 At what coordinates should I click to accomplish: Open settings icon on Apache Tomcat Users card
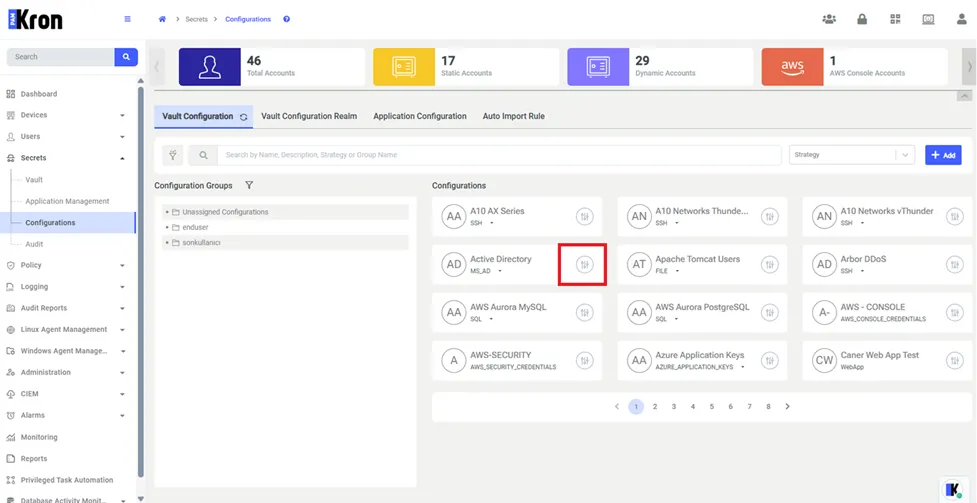pos(770,265)
